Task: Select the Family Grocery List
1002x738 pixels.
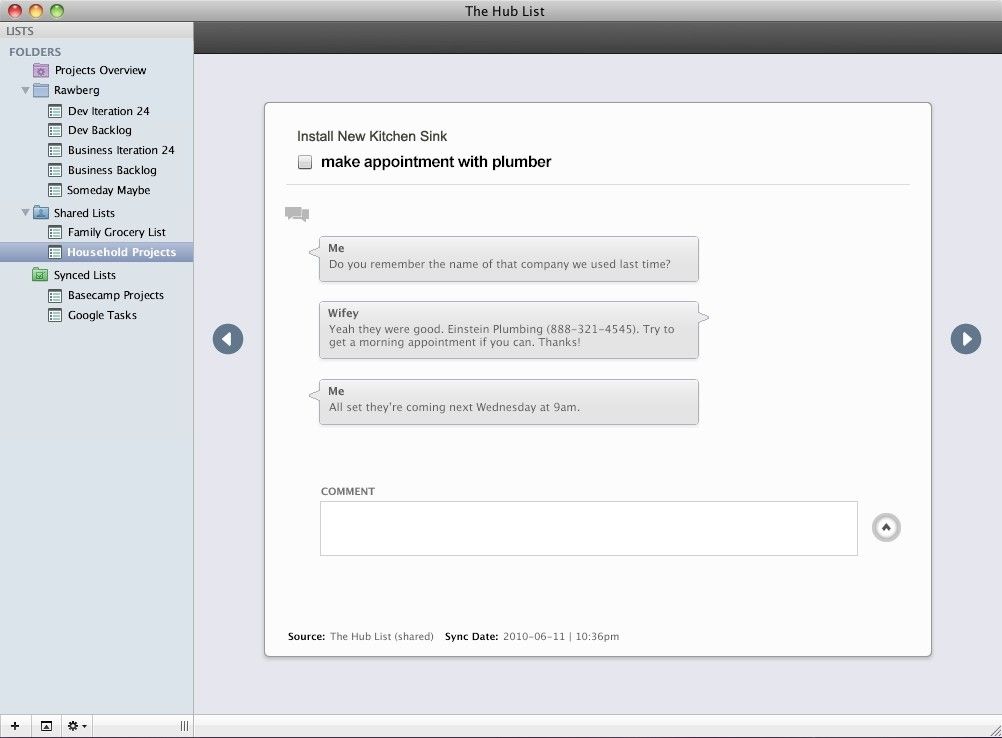Action: point(113,232)
